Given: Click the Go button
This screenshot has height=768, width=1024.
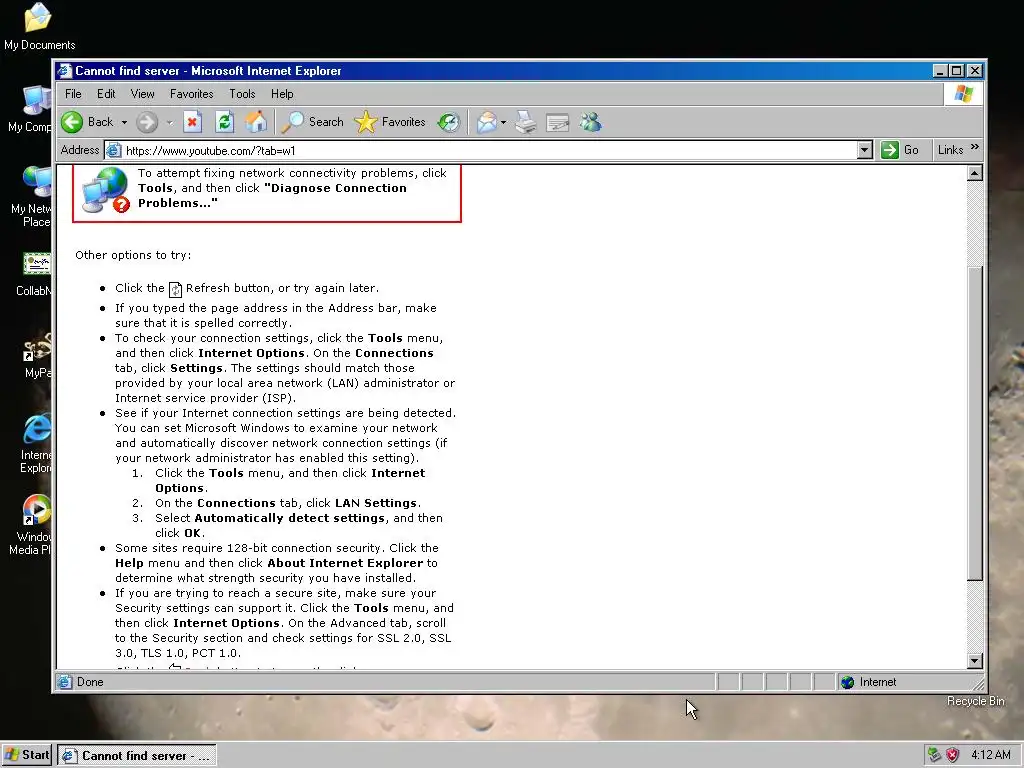Looking at the screenshot, I should click(900, 150).
